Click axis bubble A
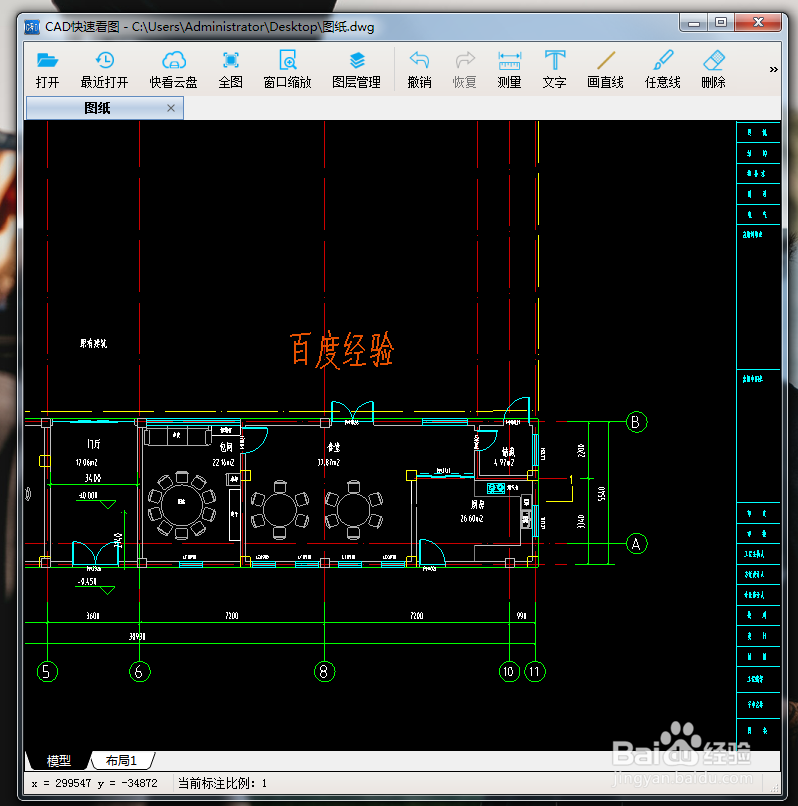This screenshot has height=806, width=798. tap(636, 544)
